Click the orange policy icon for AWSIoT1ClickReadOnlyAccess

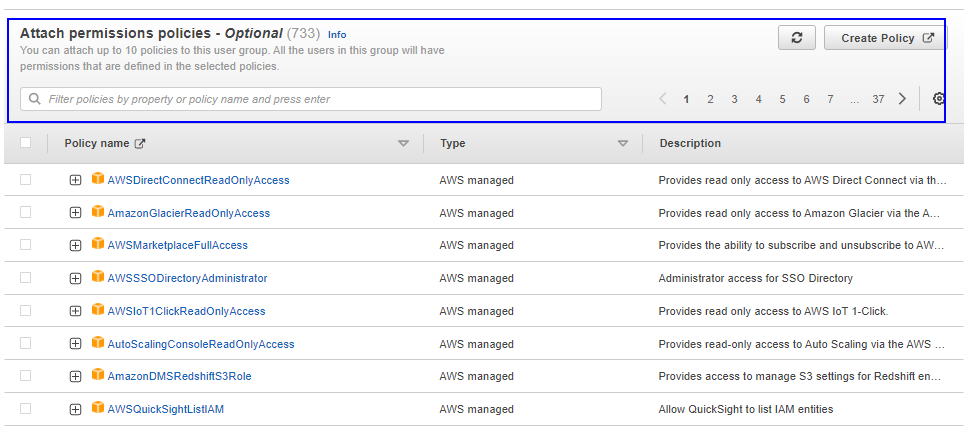coord(98,309)
